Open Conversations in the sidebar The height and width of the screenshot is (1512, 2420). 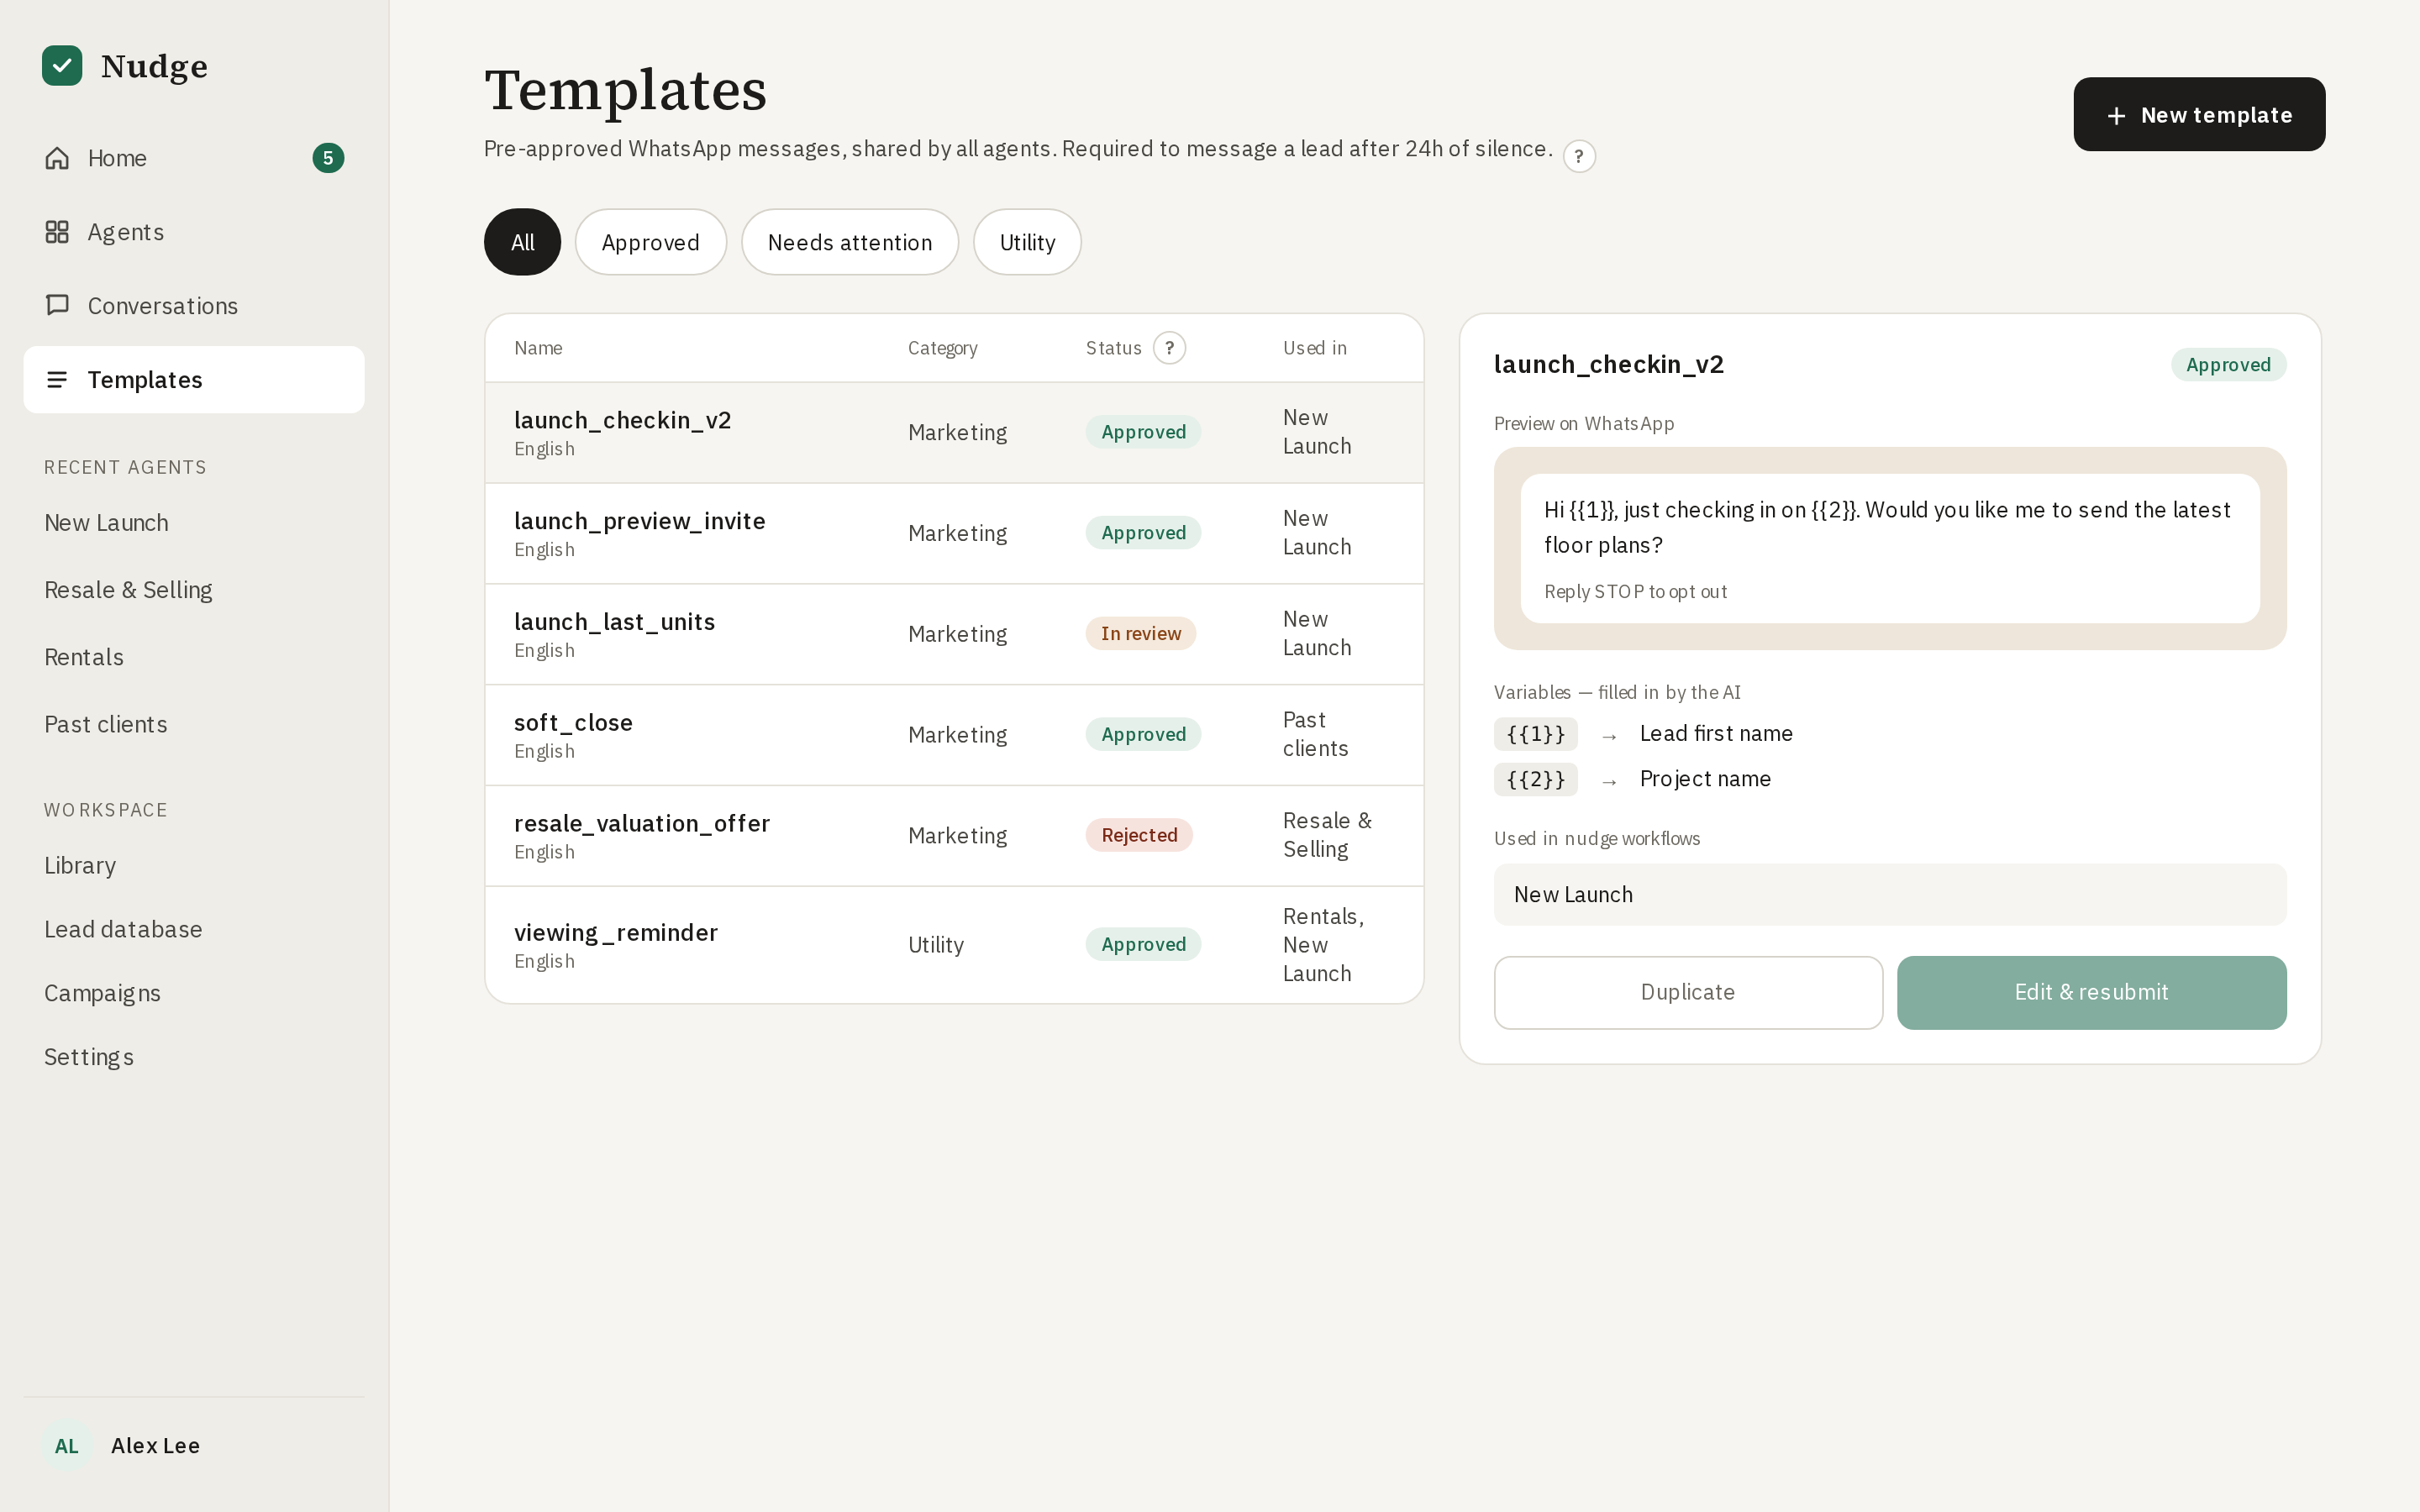click(194, 306)
